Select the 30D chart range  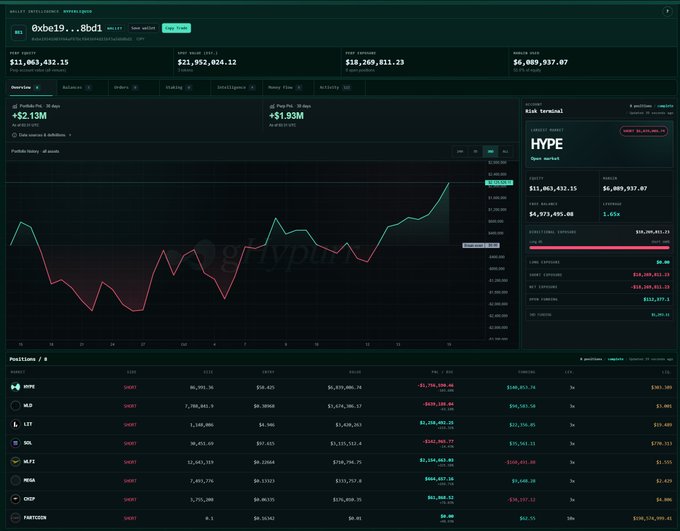(x=490, y=151)
